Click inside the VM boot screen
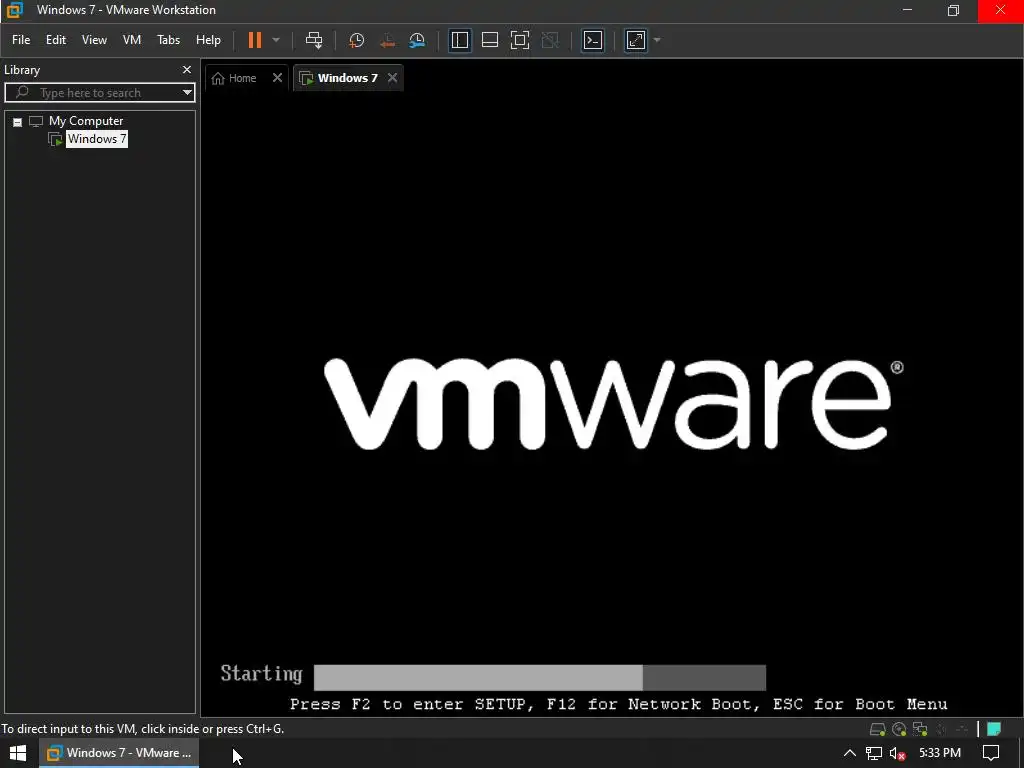Viewport: 1024px width, 768px height. tap(611, 405)
